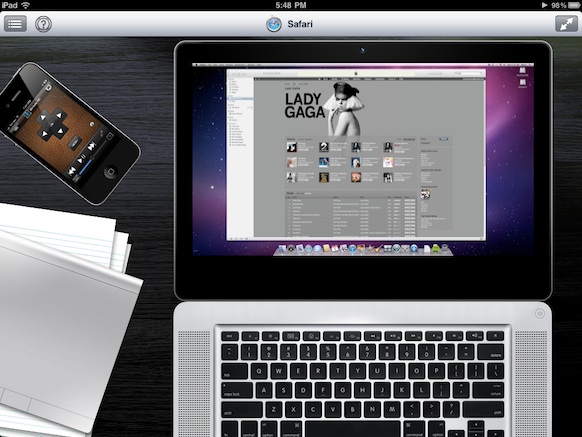582x437 pixels.
Task: Tap the F1 brightness down key
Action: click(x=250, y=336)
